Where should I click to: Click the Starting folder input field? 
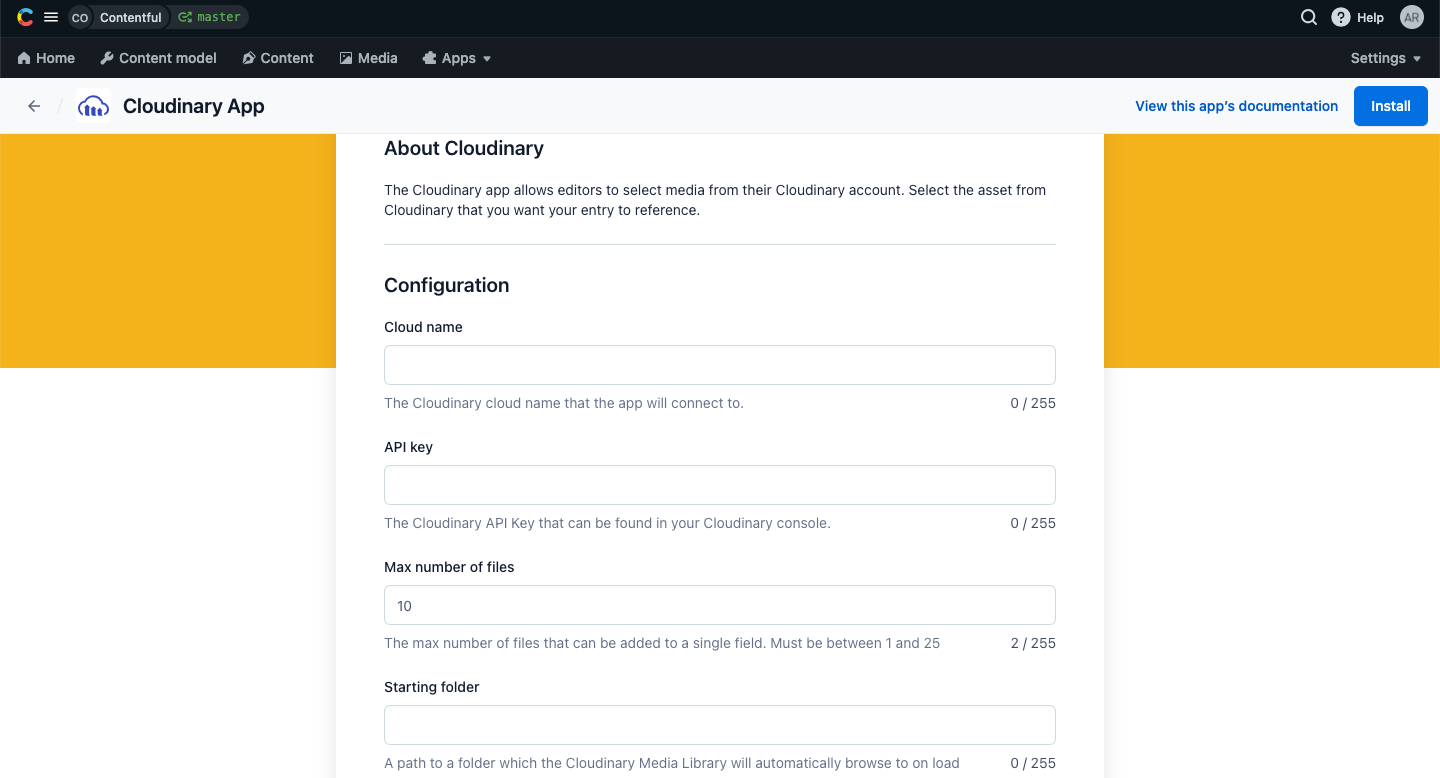pyautogui.click(x=720, y=725)
